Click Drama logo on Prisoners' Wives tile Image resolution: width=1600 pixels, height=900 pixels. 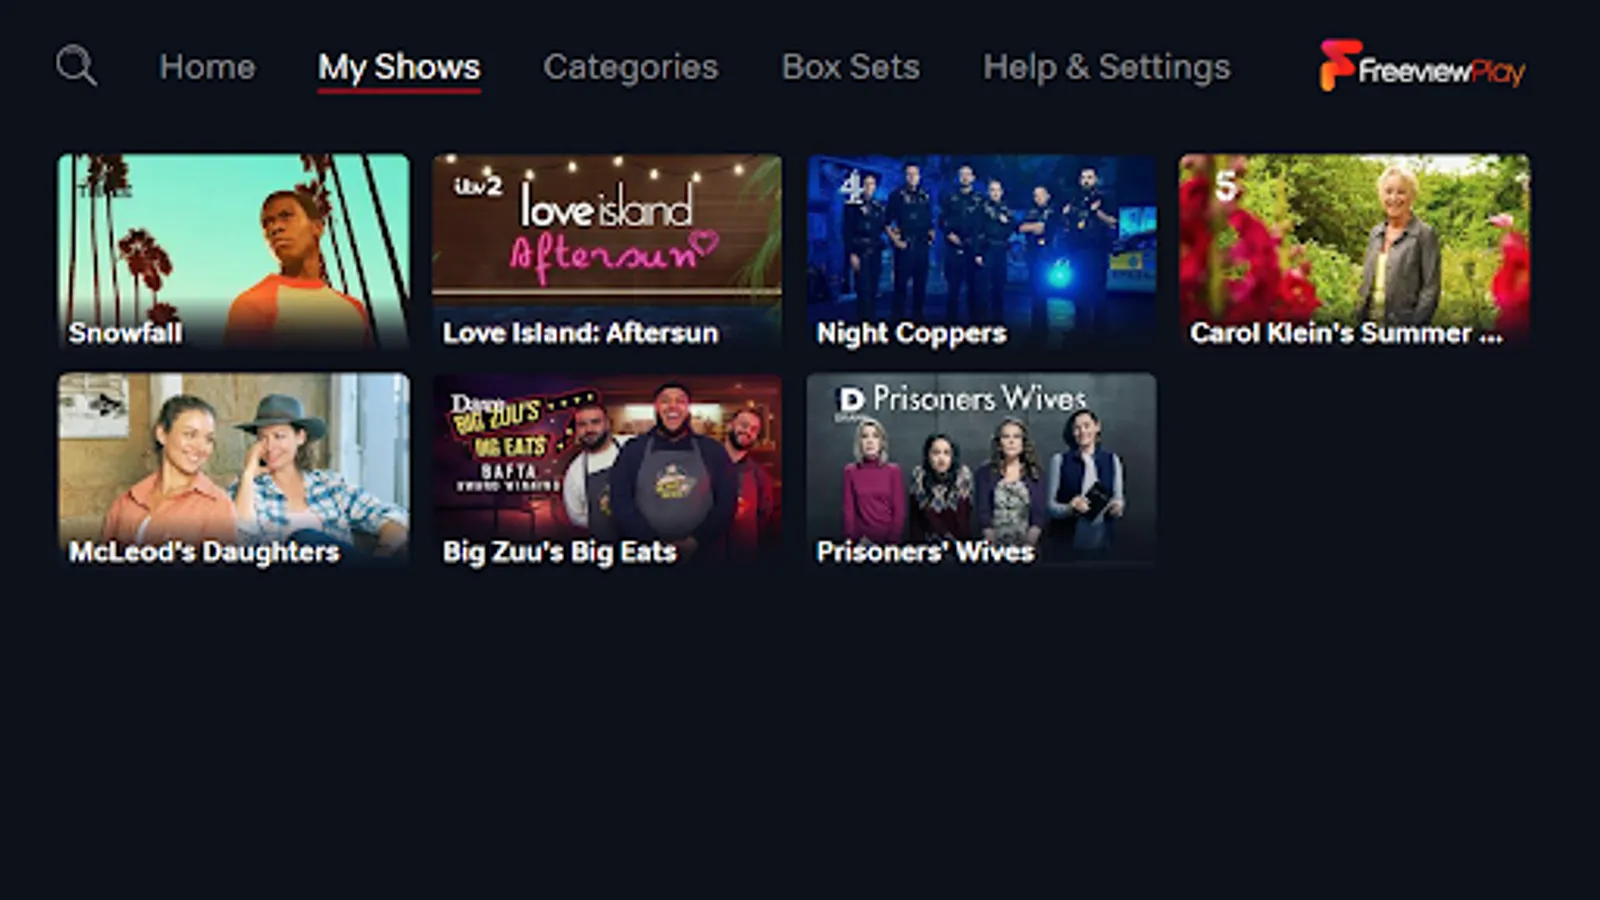[851, 400]
